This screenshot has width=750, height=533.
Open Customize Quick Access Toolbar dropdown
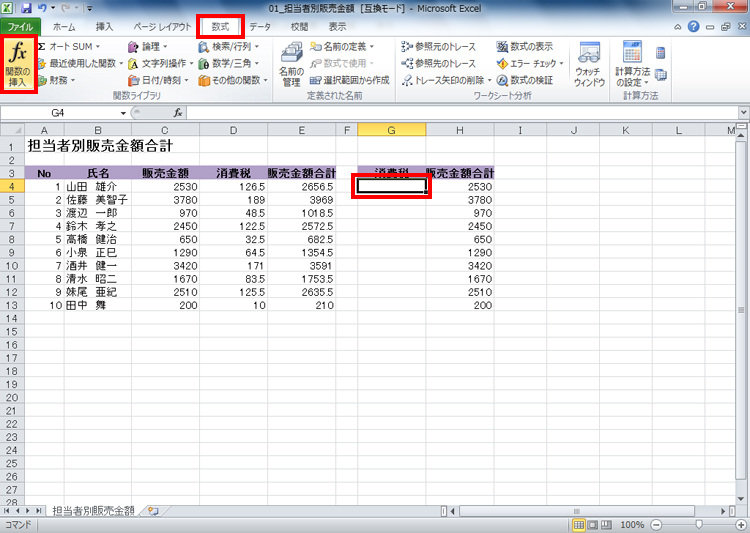point(90,8)
